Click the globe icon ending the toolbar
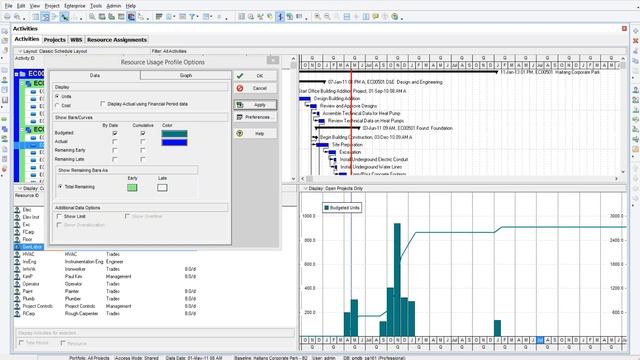Viewport: 640px width, 360px height. click(x=395, y=17)
